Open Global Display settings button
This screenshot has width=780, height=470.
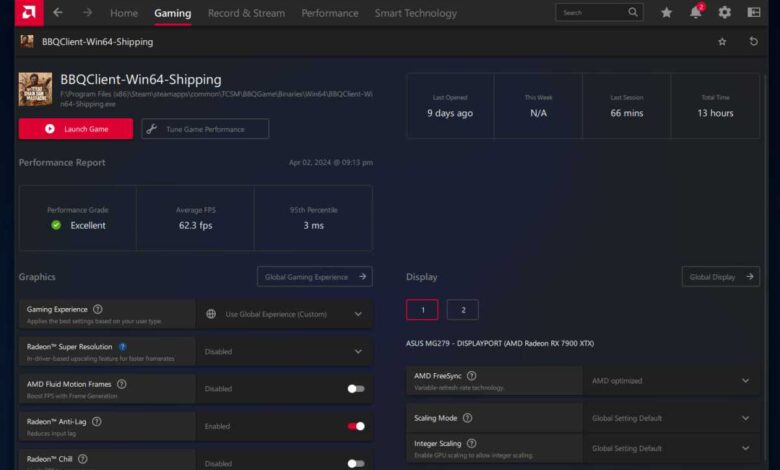(x=721, y=277)
